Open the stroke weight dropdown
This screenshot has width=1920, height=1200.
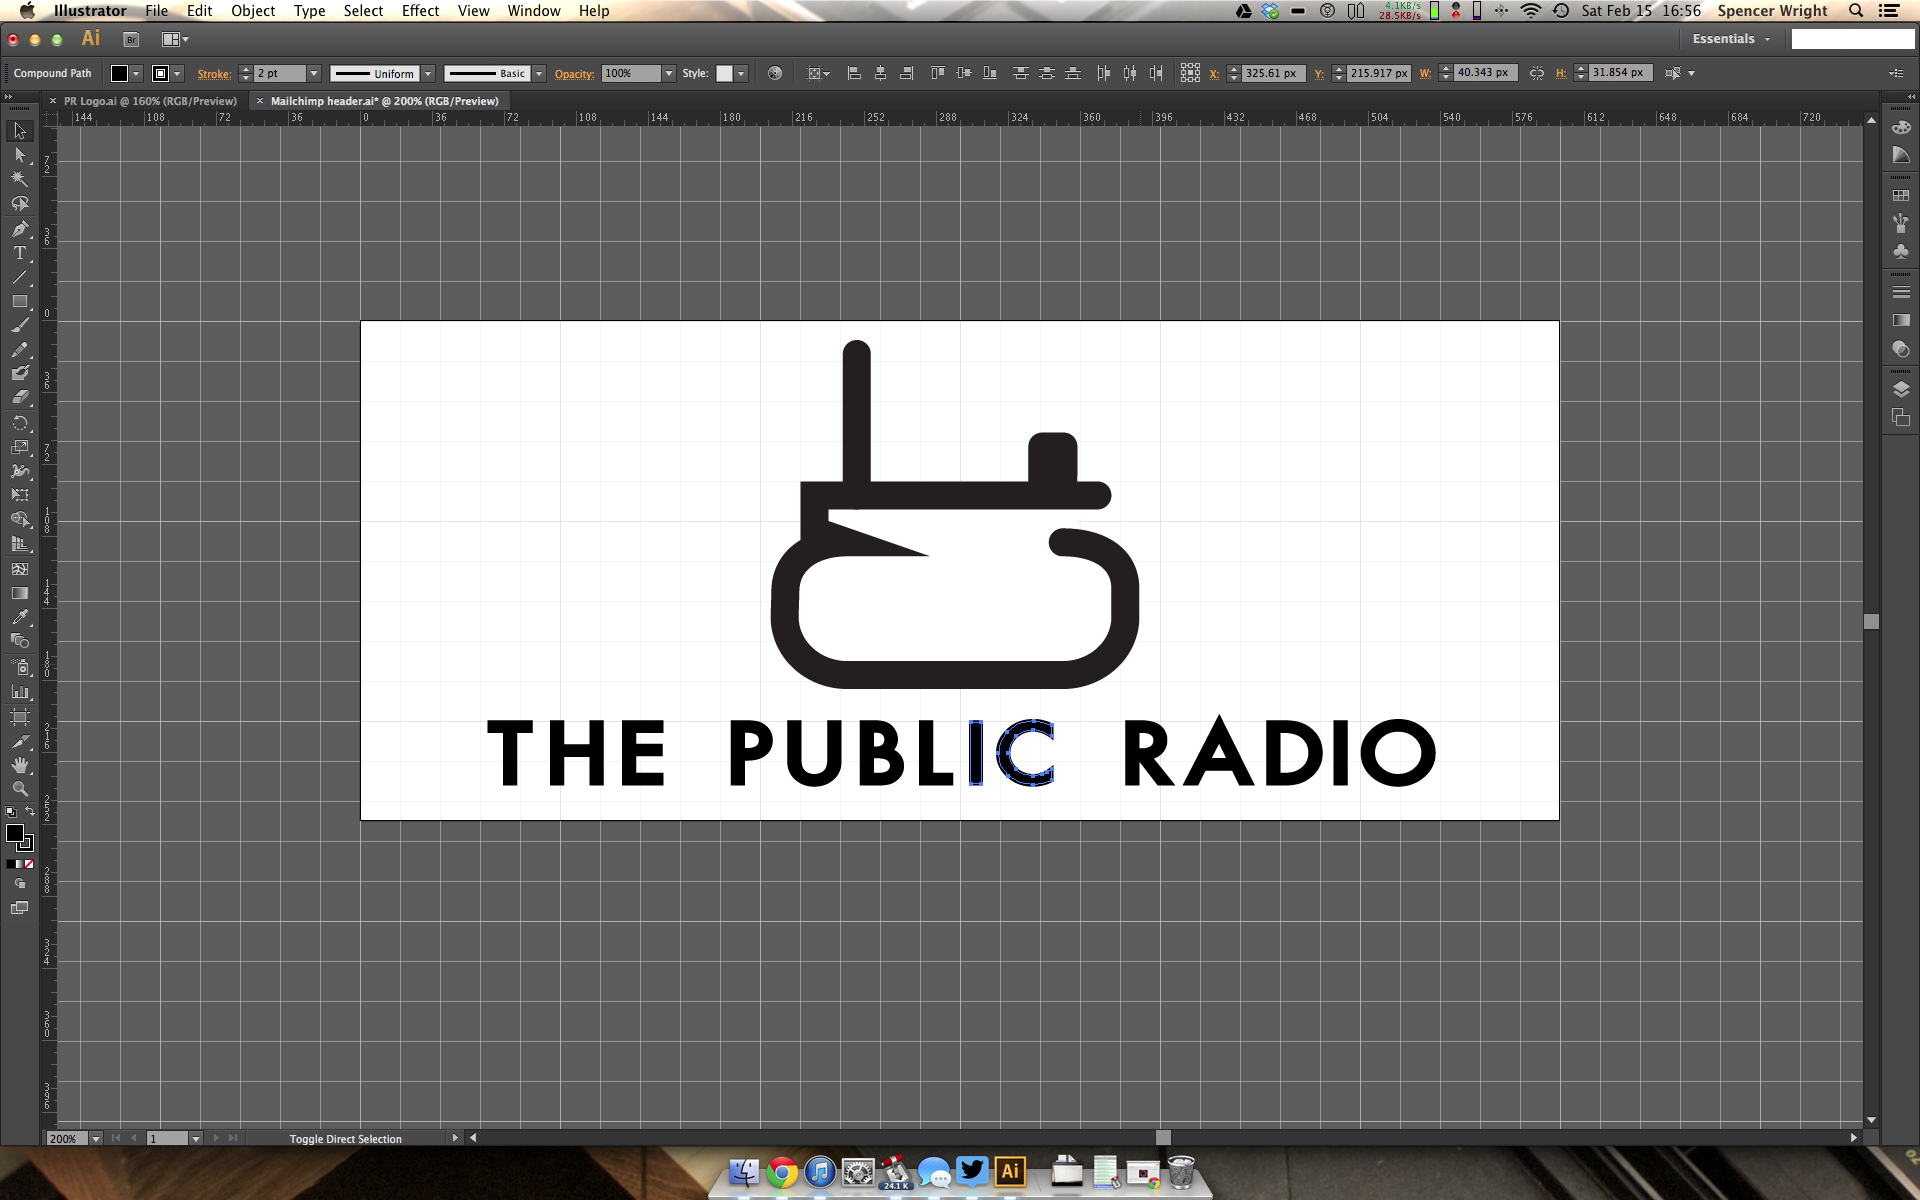tap(313, 74)
